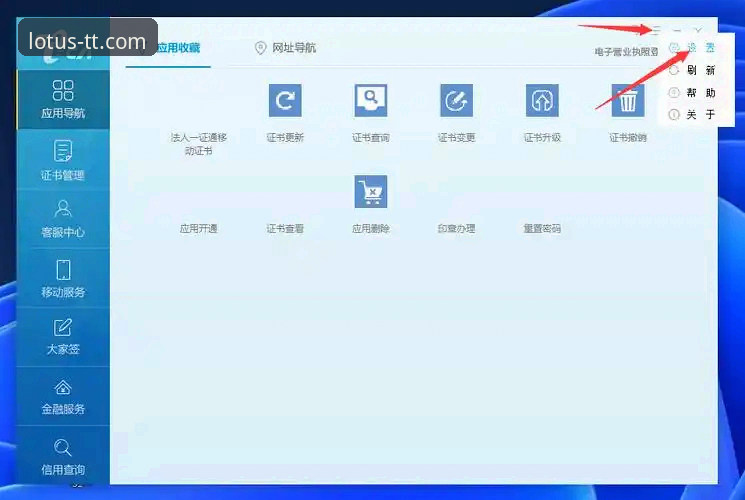Open the 法人一证通移动证书 app label
This screenshot has width=745, height=500.
[x=199, y=144]
